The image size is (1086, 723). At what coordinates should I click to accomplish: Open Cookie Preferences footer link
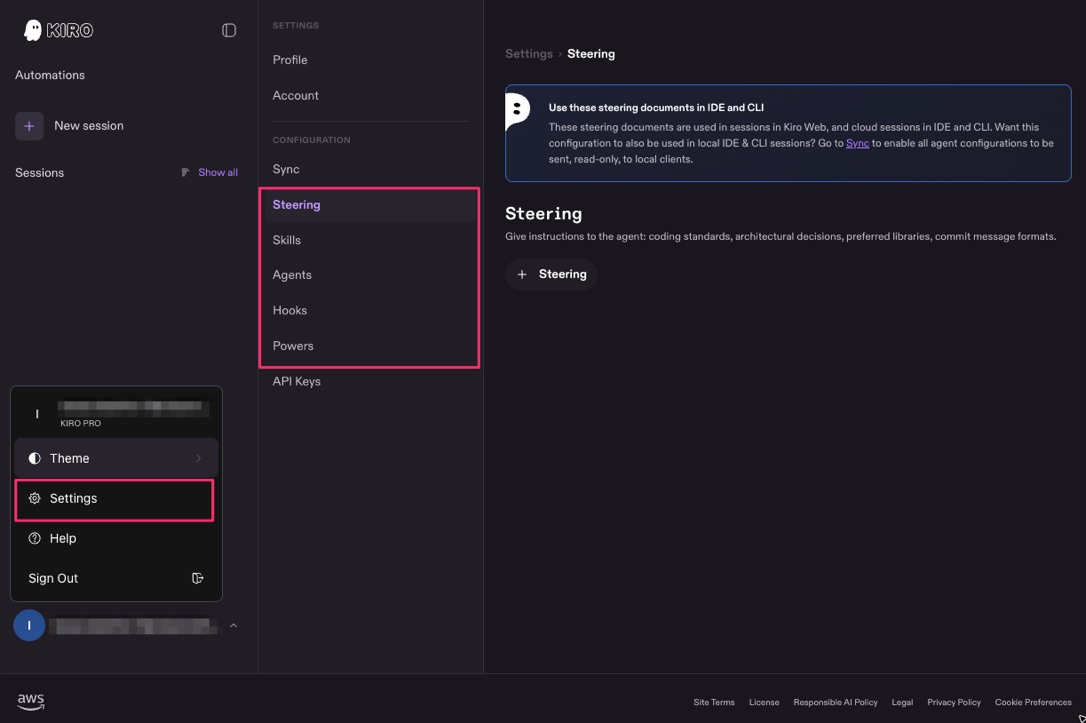[1033, 702]
